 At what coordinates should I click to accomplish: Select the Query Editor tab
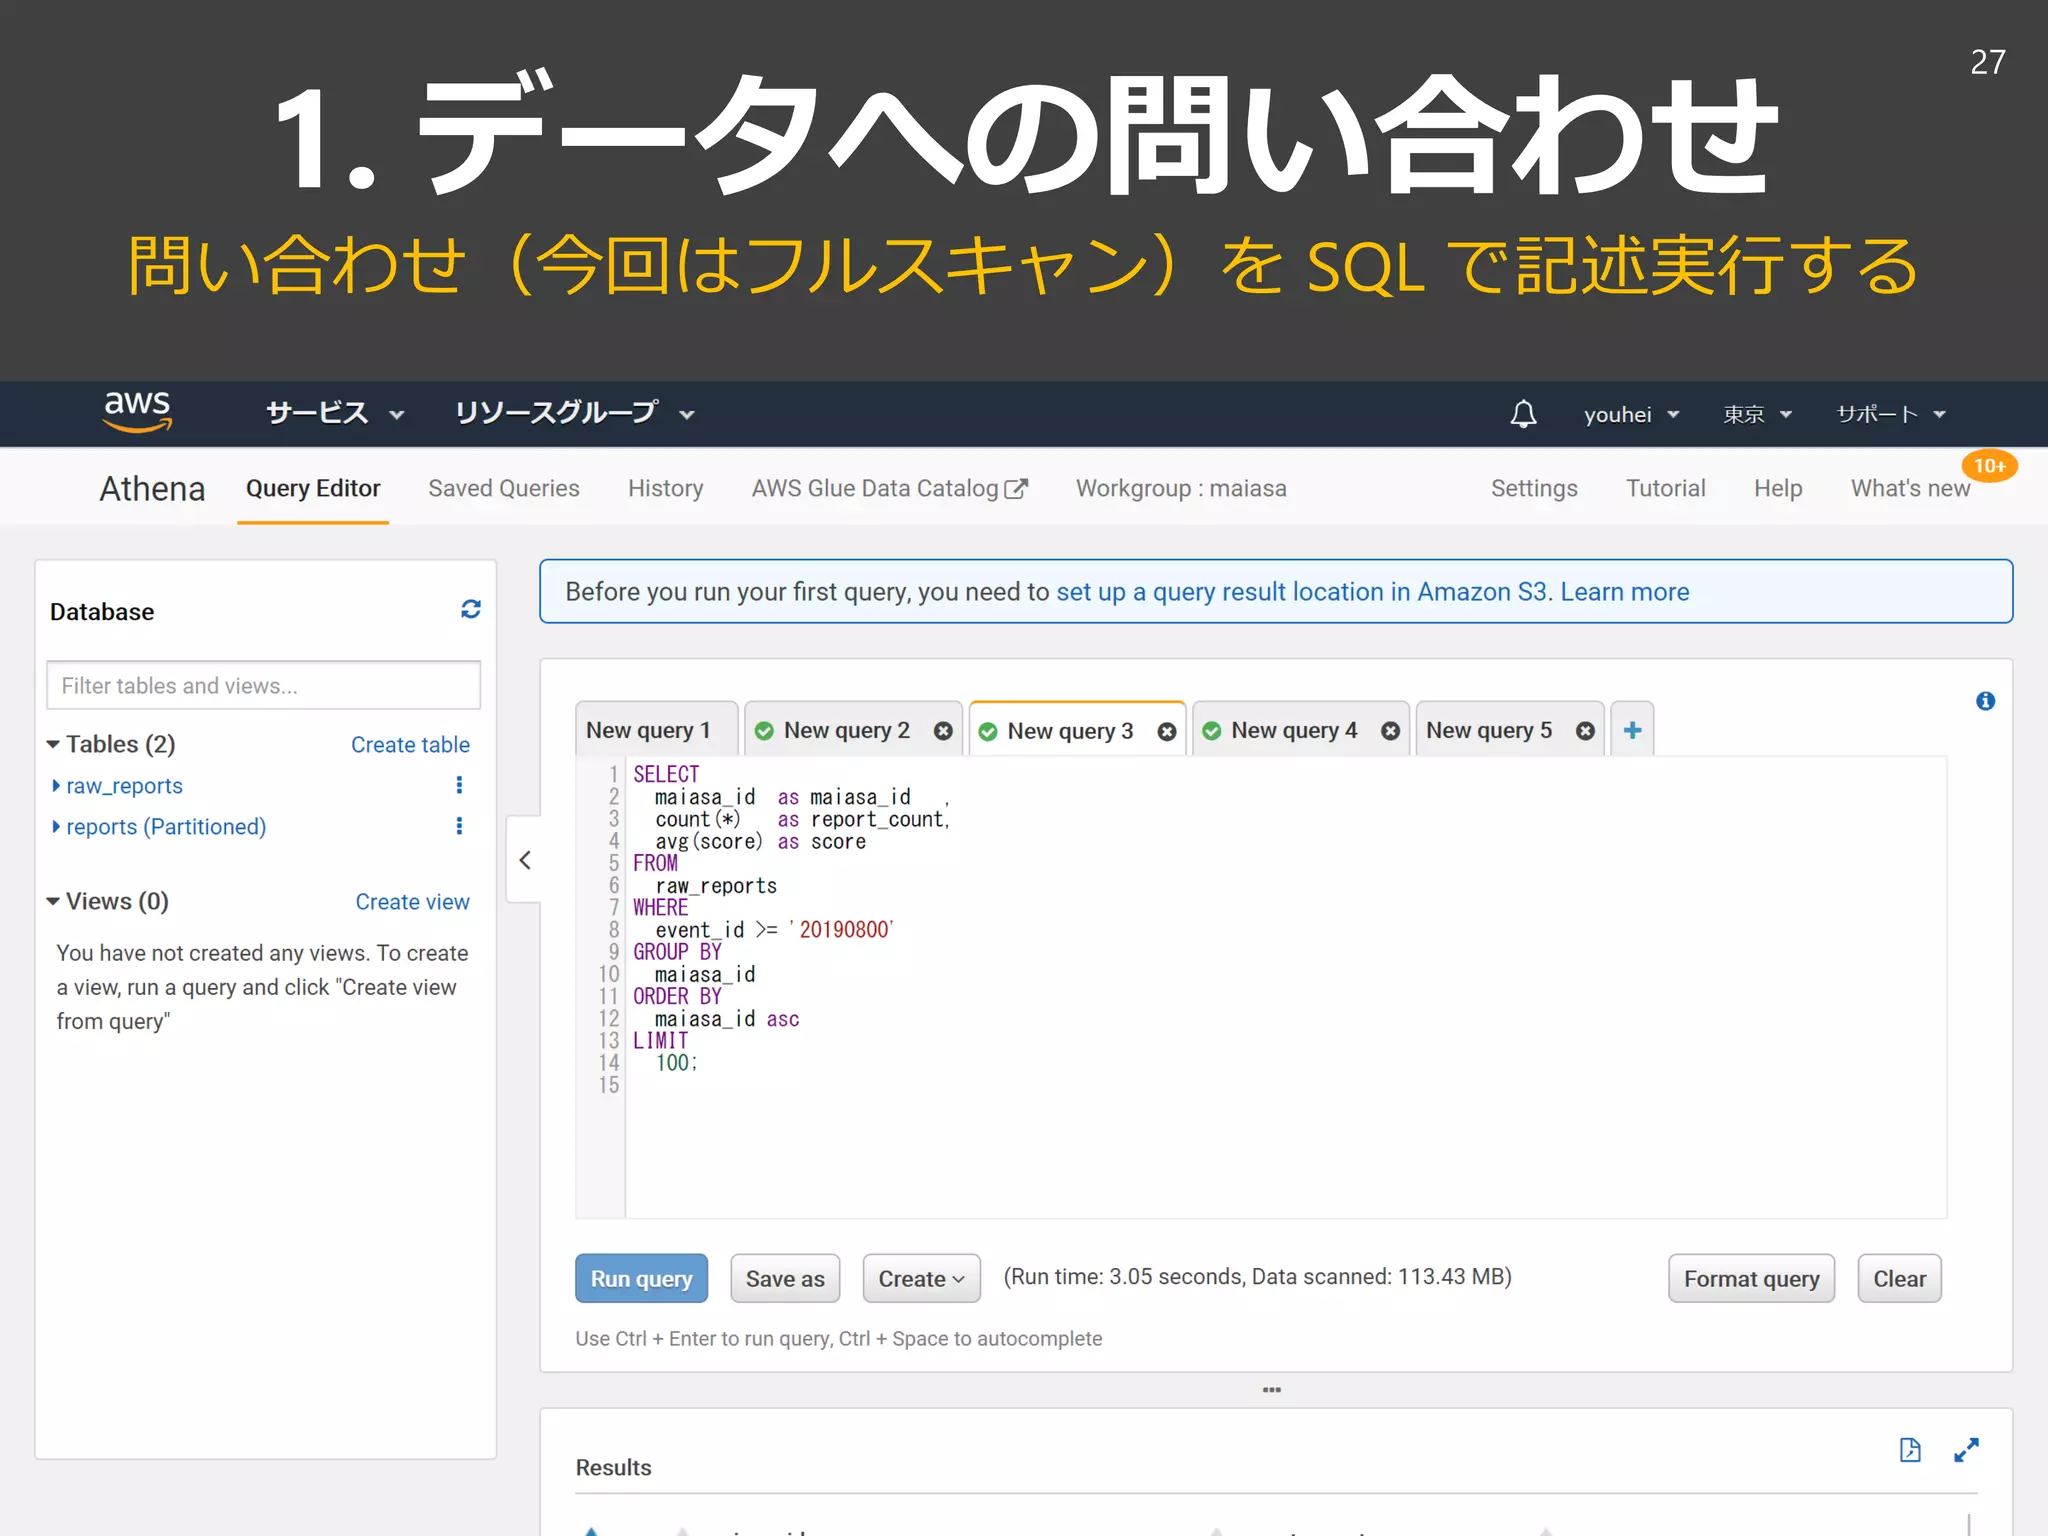tap(313, 488)
